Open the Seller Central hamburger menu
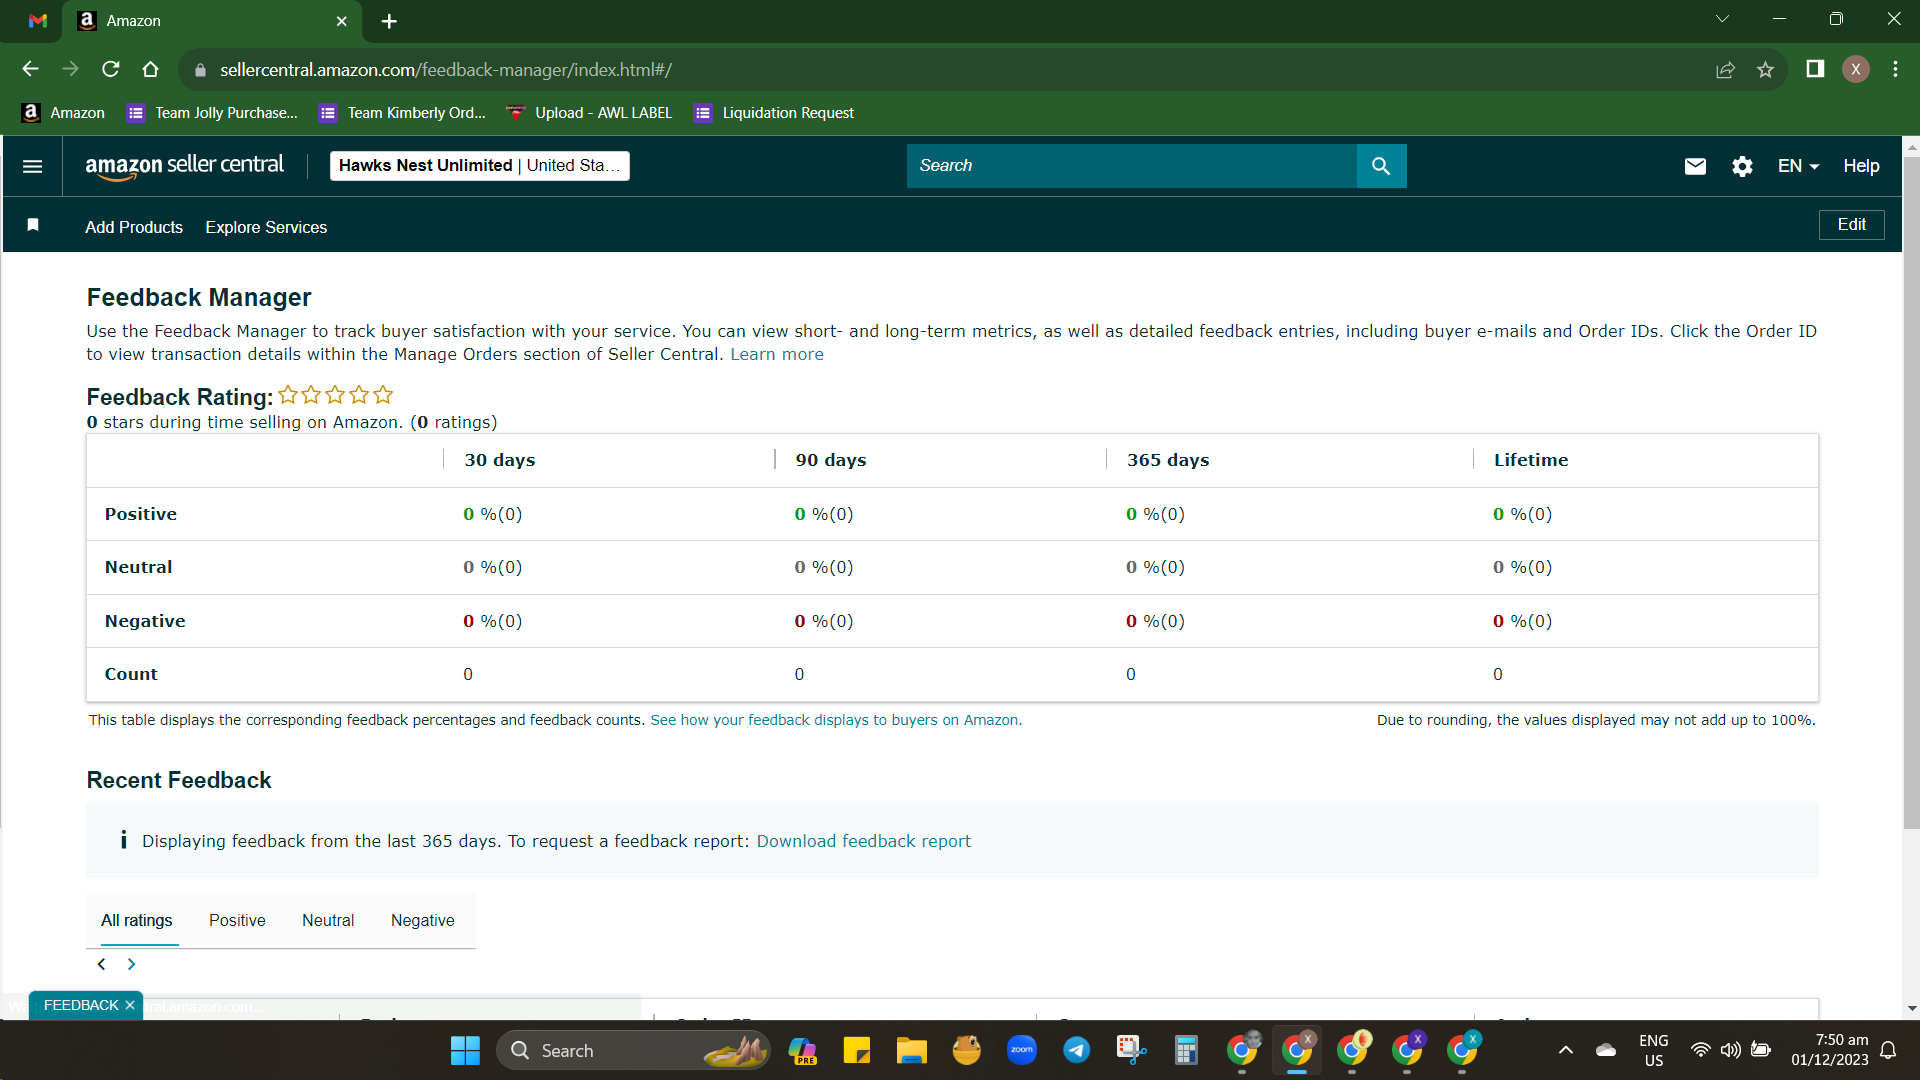1920x1080 pixels. (32, 166)
